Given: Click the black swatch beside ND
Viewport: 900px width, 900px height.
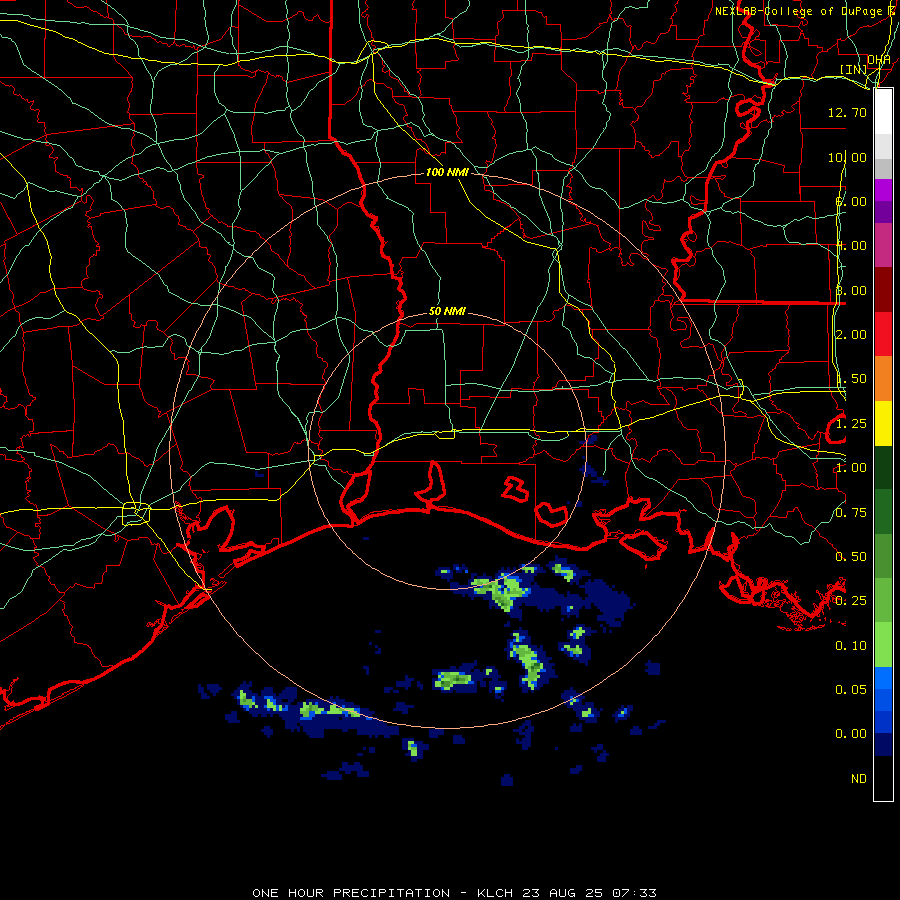Looking at the screenshot, I should 883,778.
